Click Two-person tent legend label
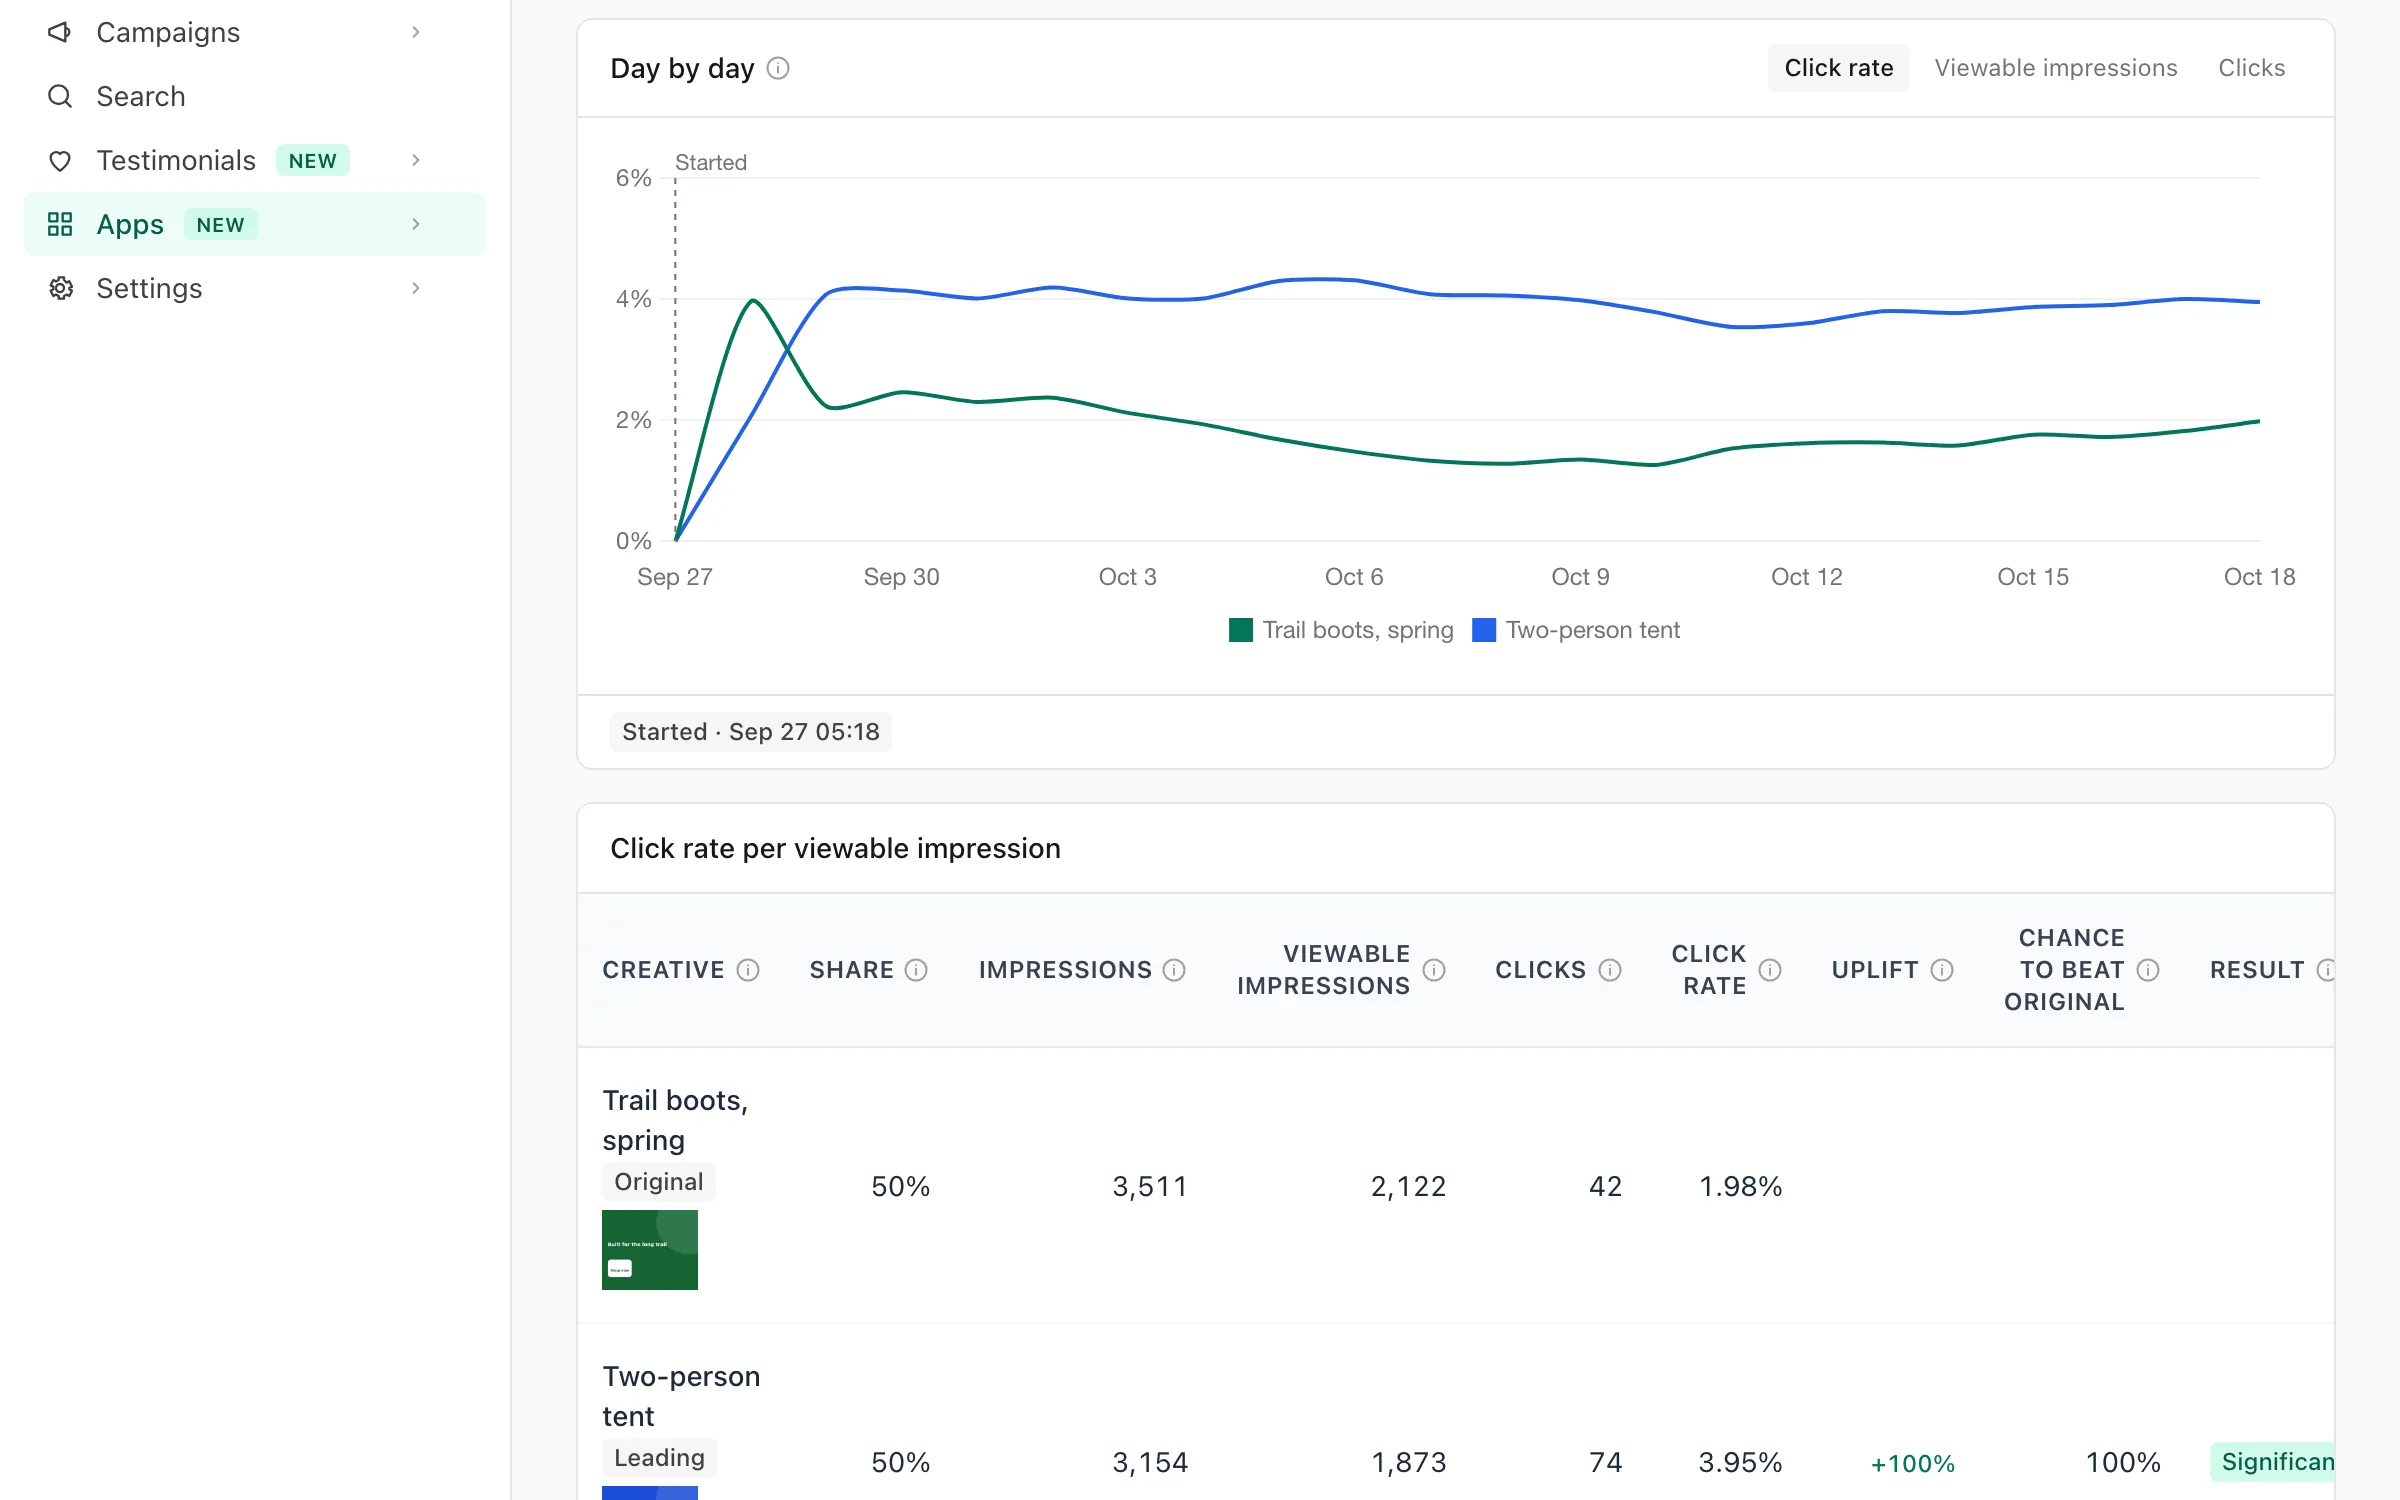The image size is (2400, 1500). 1593,630
